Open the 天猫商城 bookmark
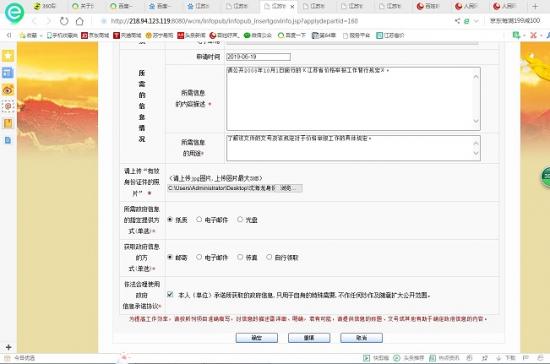The image size is (550, 364). (127, 35)
